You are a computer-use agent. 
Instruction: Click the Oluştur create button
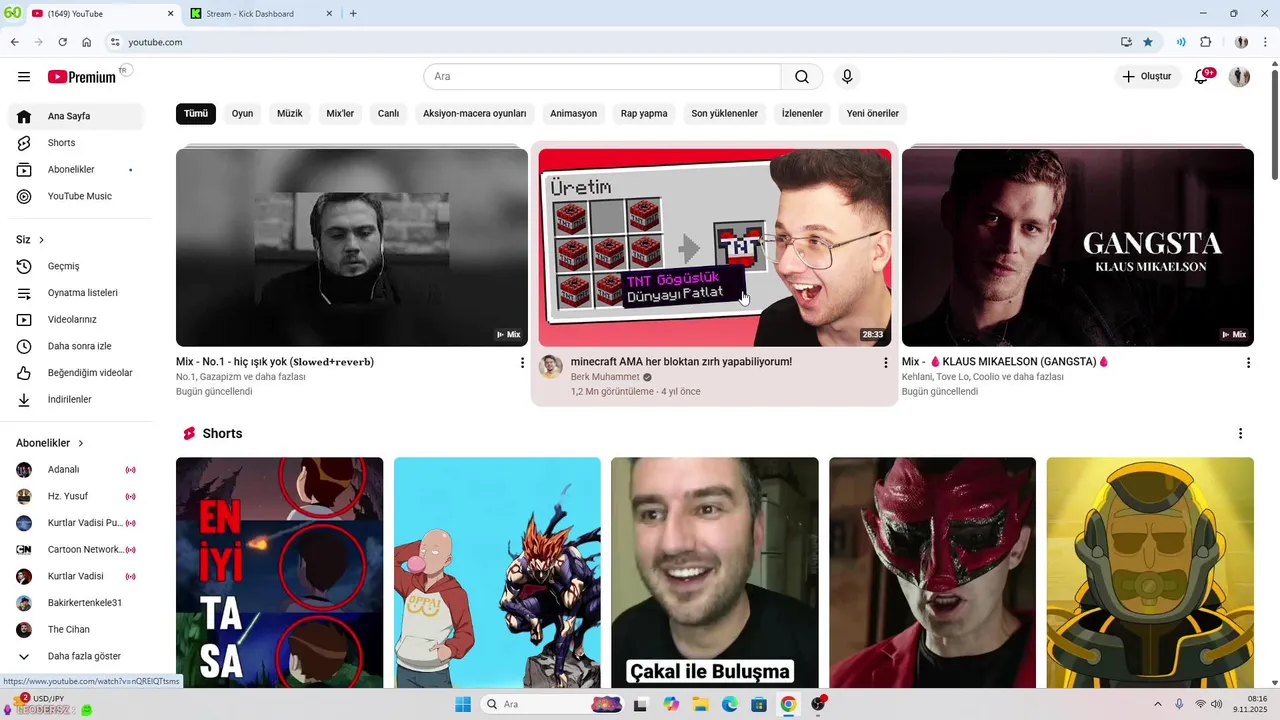tap(1147, 77)
